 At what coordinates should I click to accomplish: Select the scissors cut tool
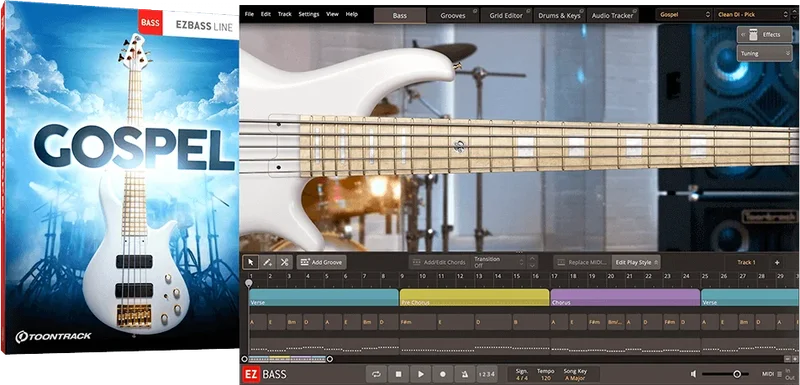click(284, 262)
